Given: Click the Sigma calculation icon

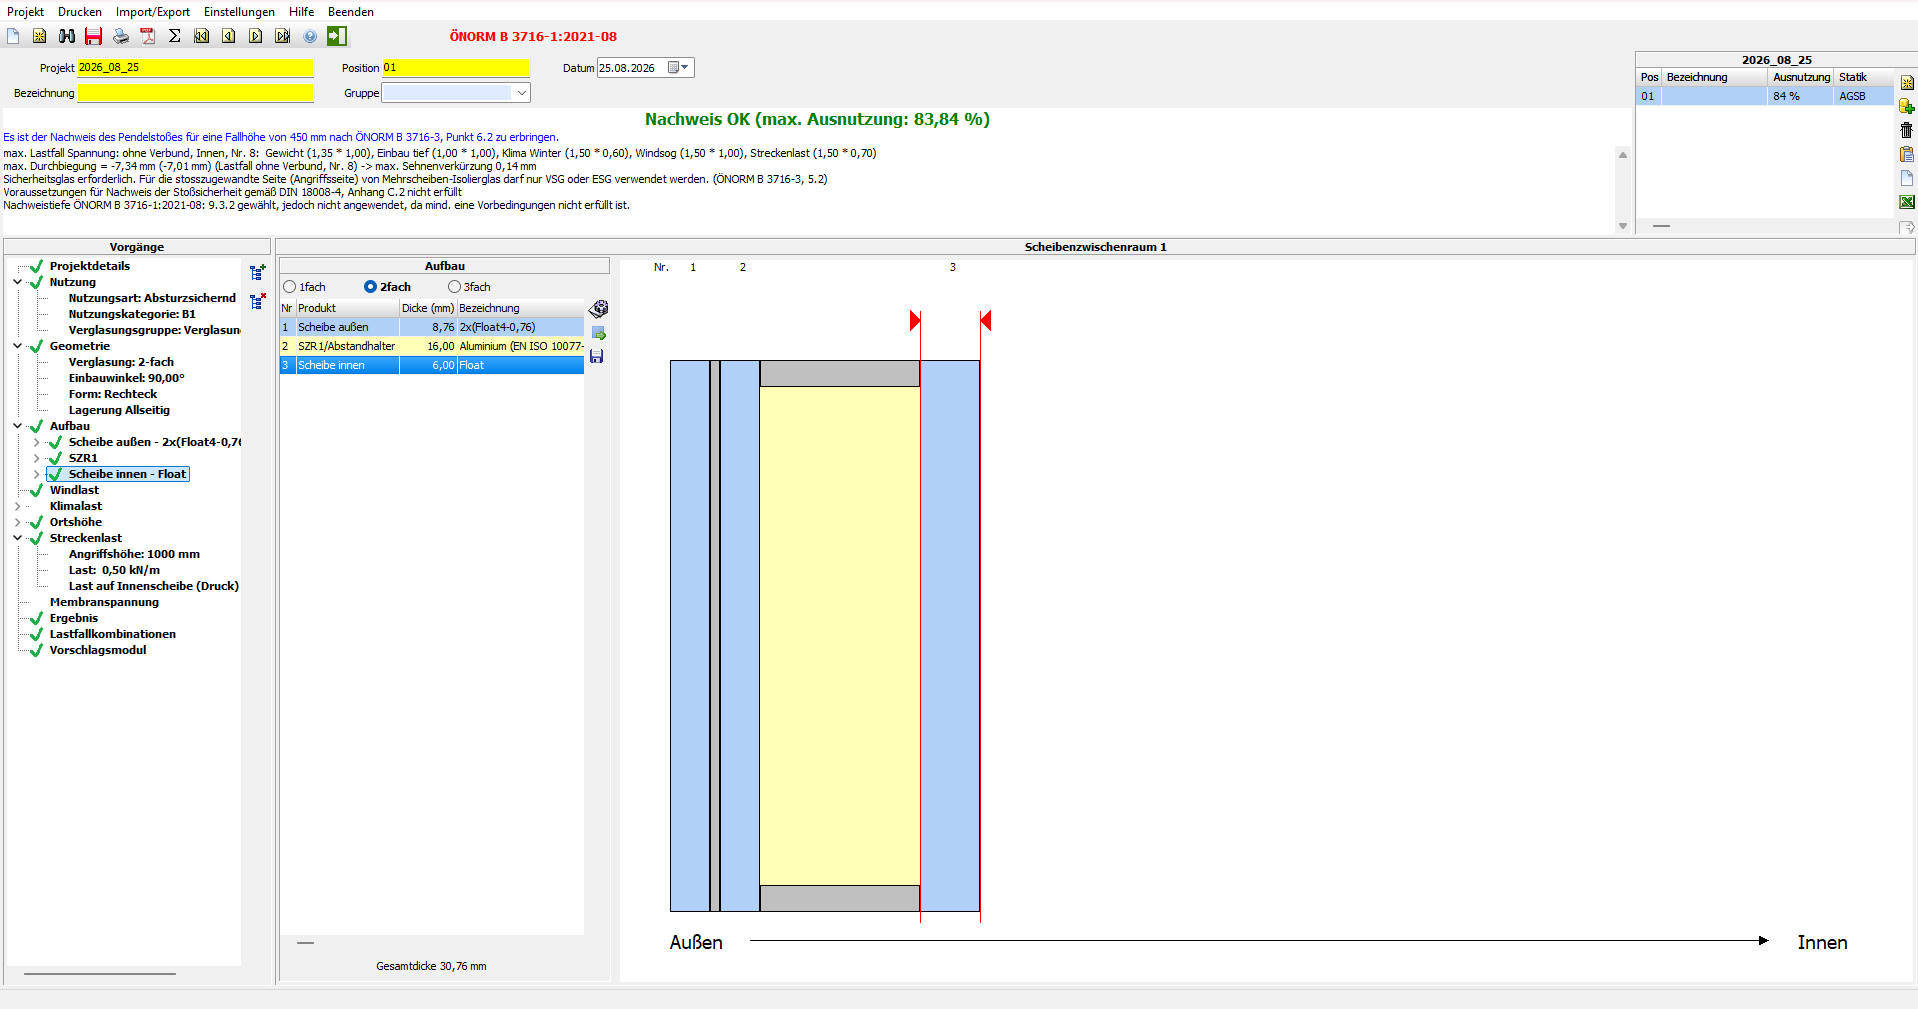Looking at the screenshot, I should [x=175, y=36].
